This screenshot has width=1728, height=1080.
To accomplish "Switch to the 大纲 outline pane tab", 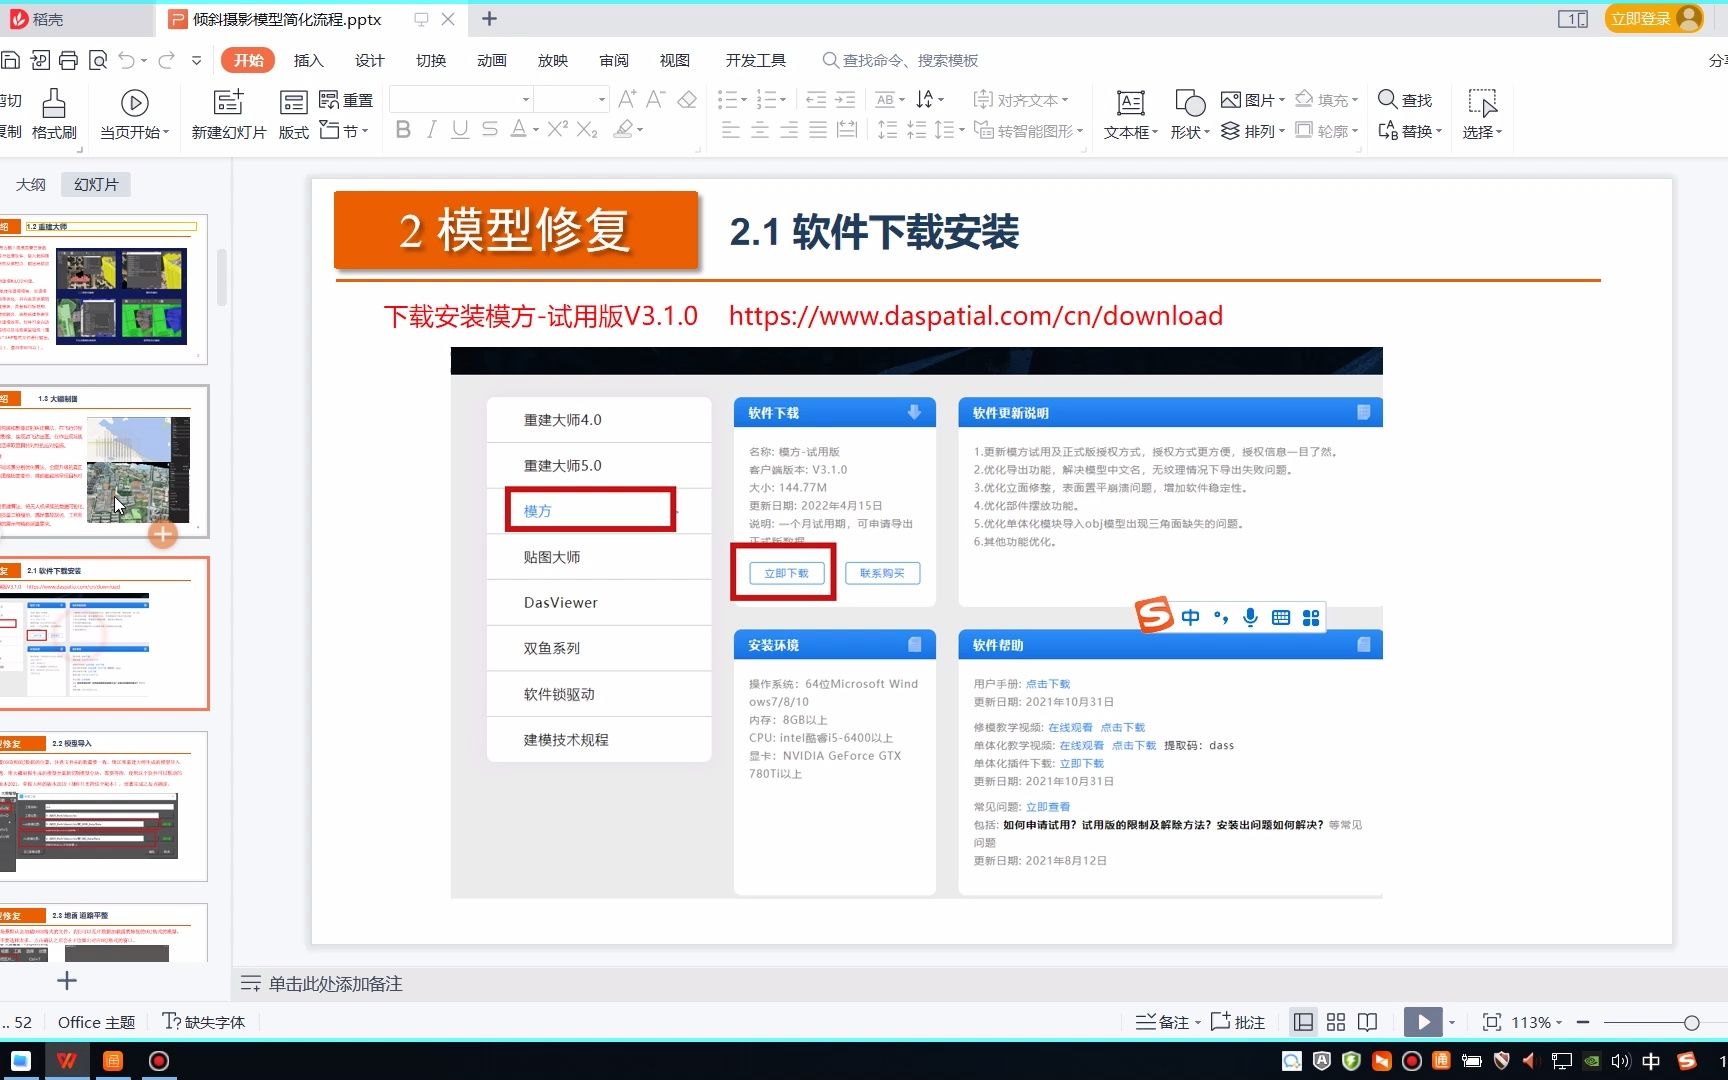I will (31, 184).
